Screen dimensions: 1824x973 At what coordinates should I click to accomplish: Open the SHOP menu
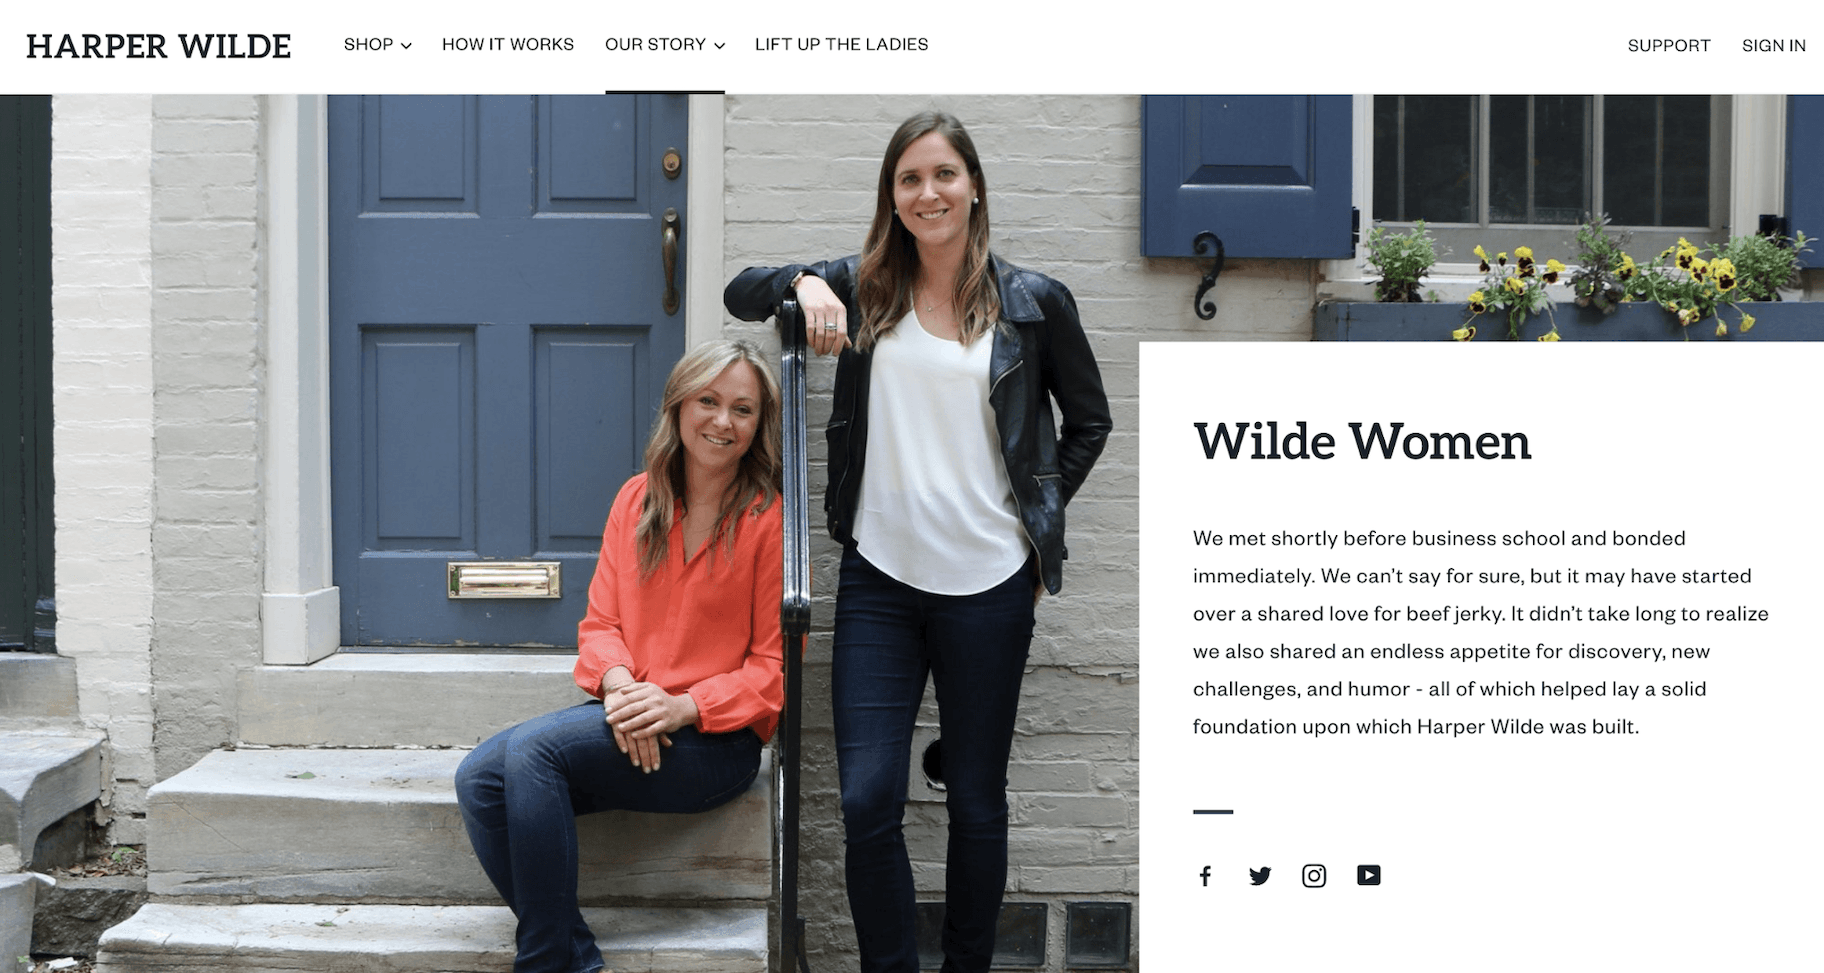point(377,45)
